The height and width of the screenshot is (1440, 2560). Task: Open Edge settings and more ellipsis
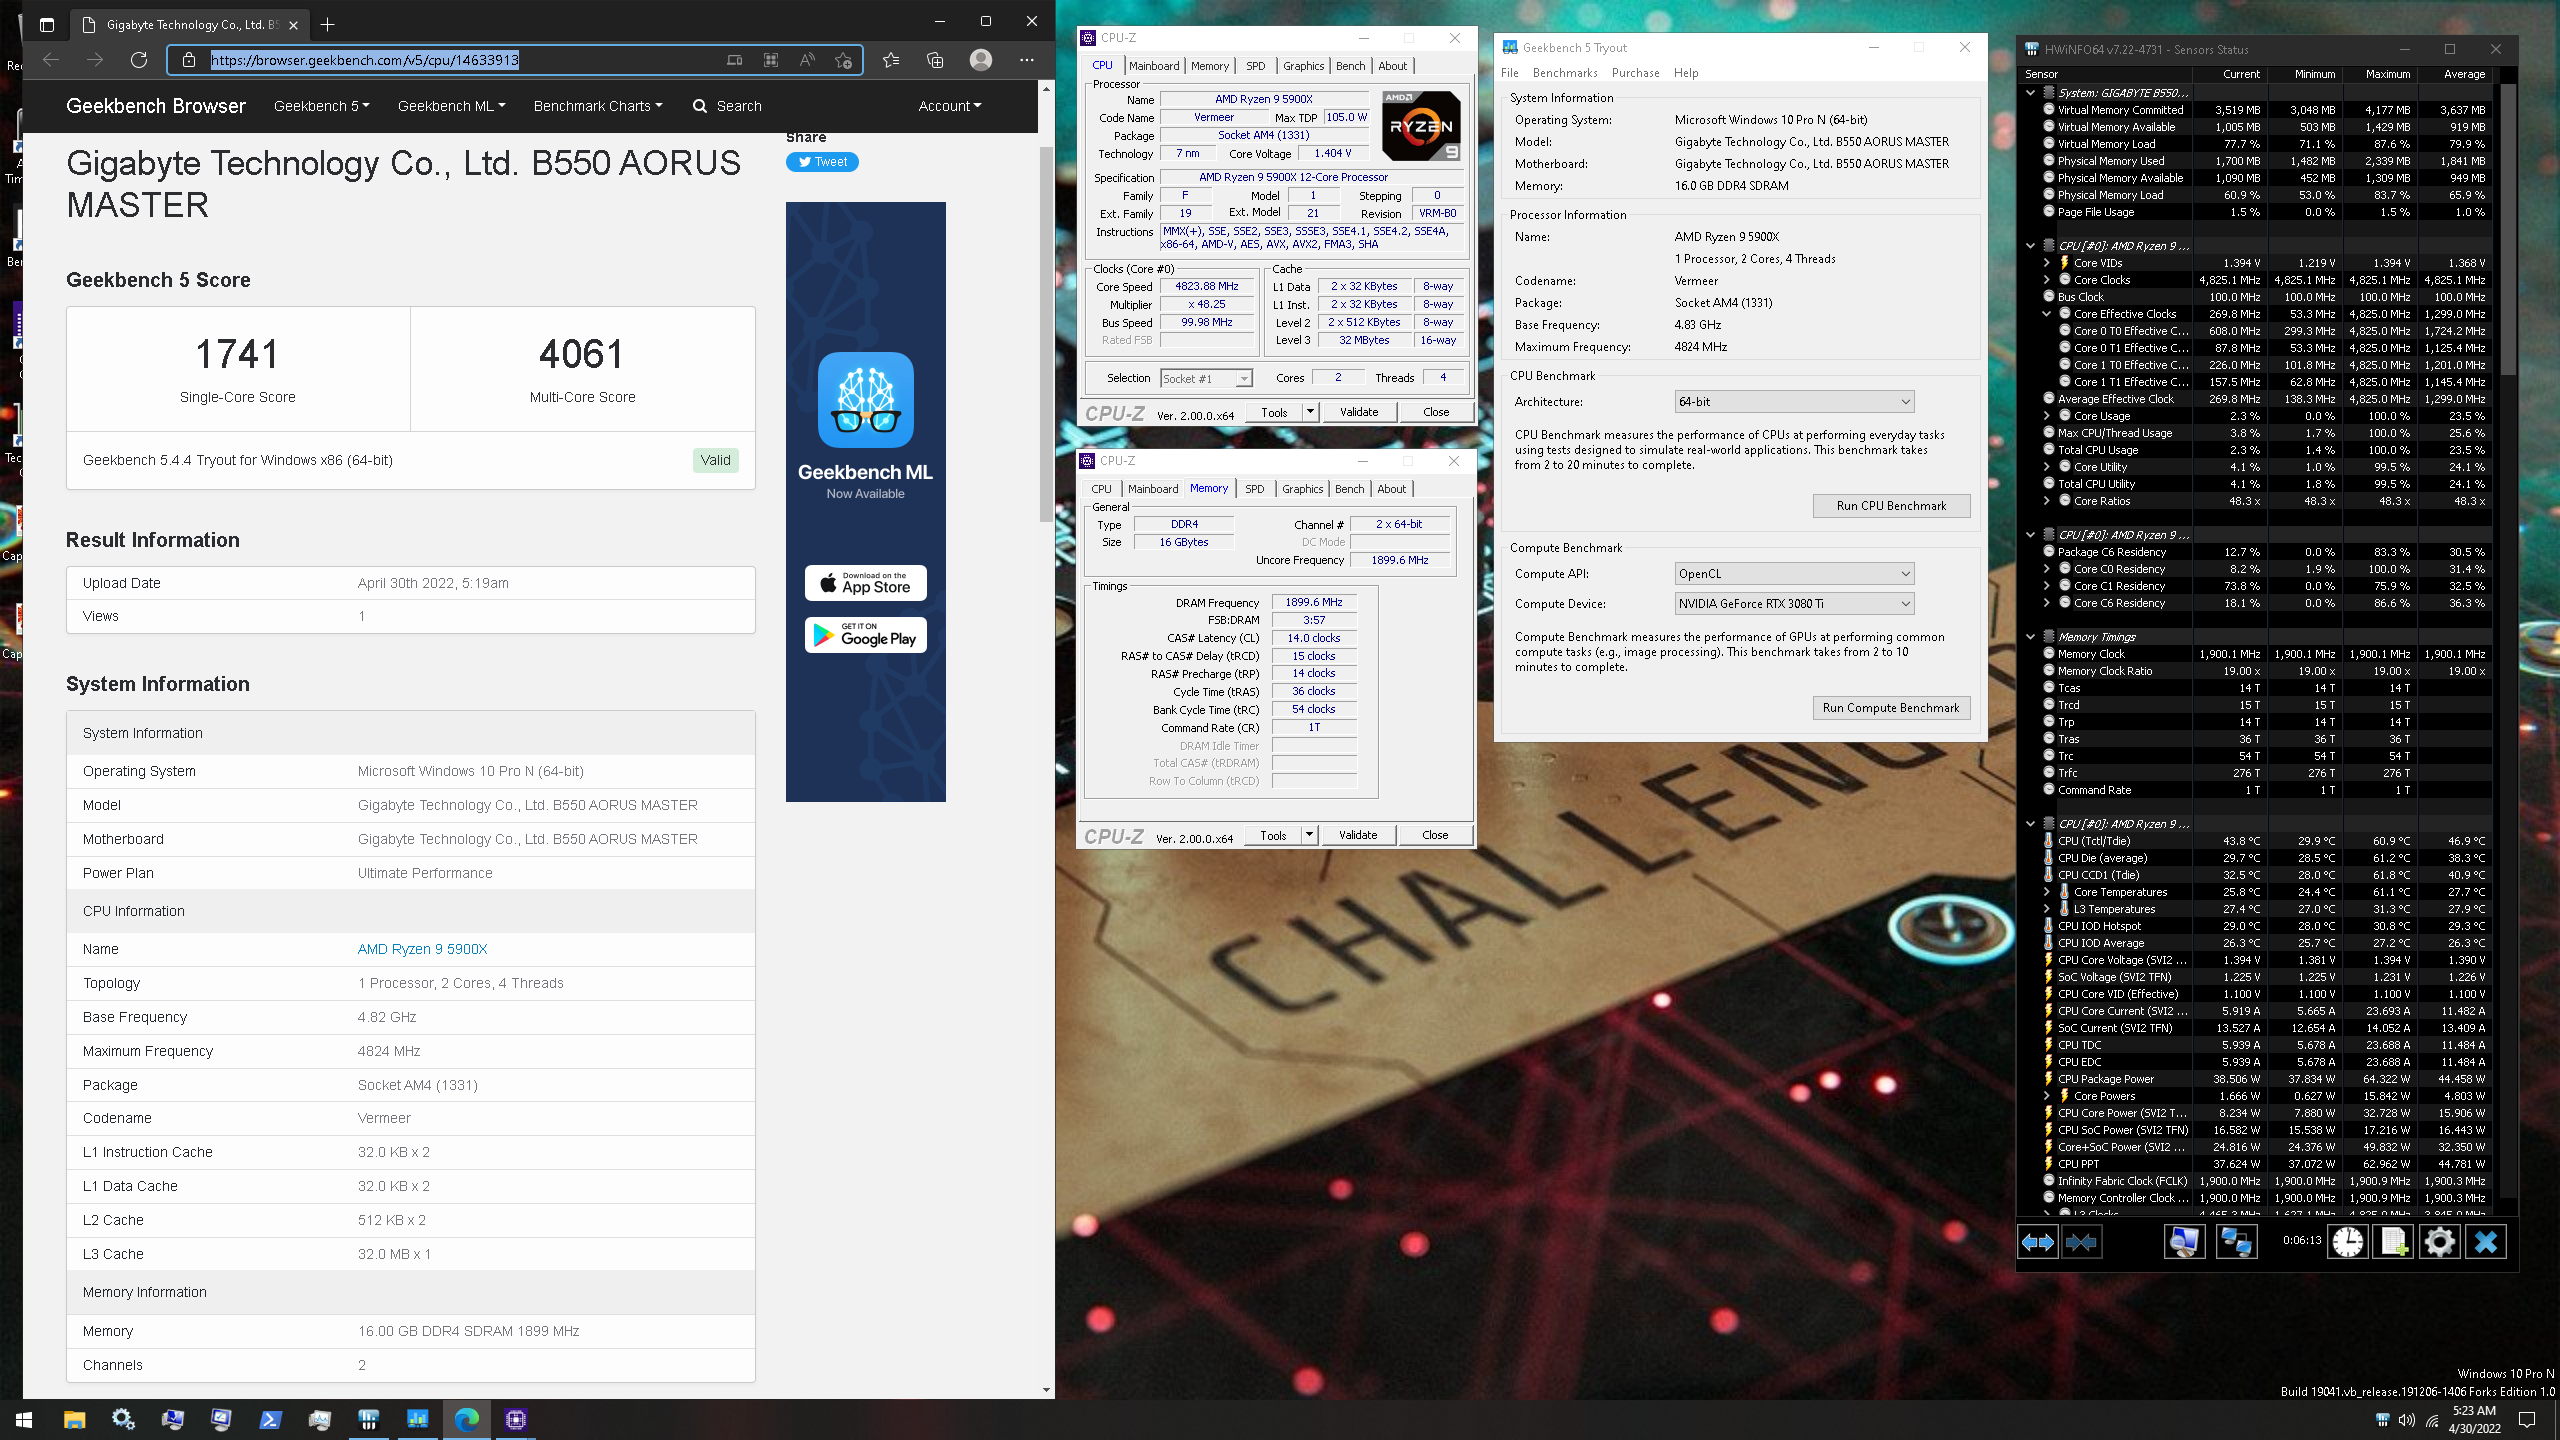1027,60
